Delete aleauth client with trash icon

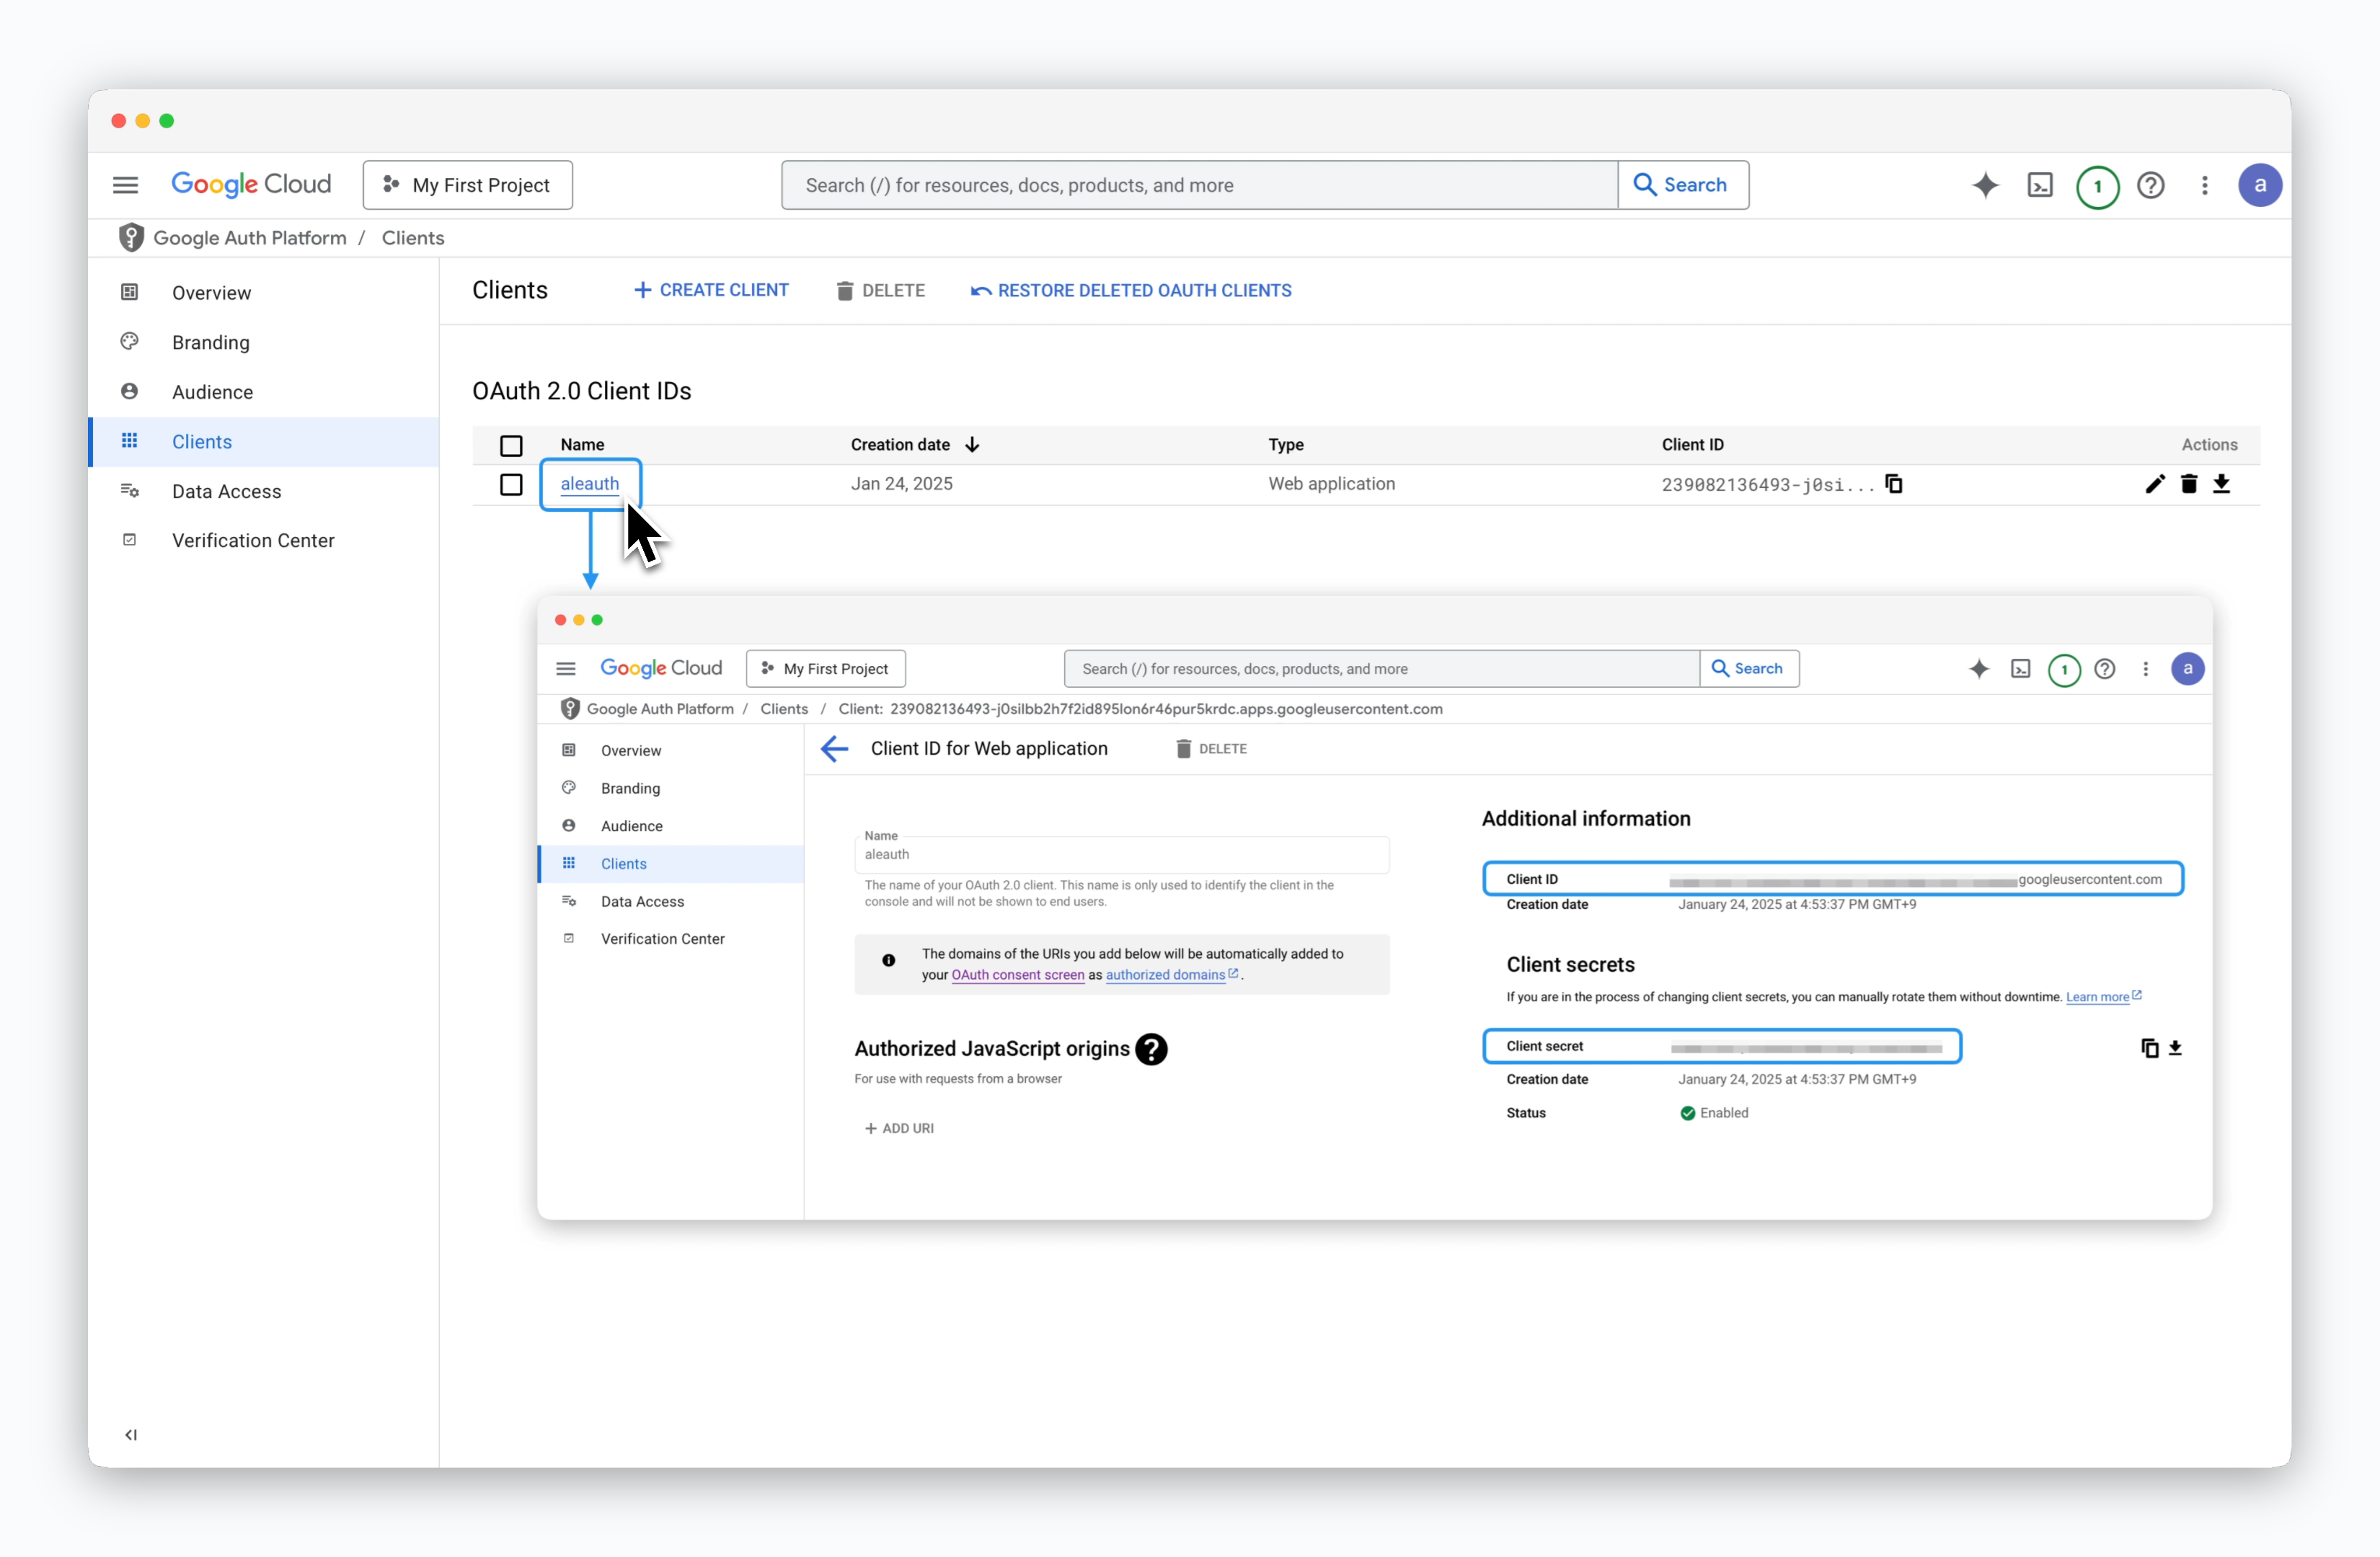point(2188,484)
